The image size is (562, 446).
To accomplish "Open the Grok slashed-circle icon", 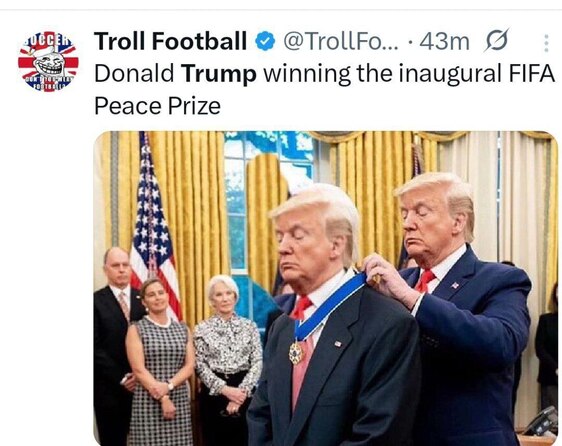I will [x=497, y=40].
